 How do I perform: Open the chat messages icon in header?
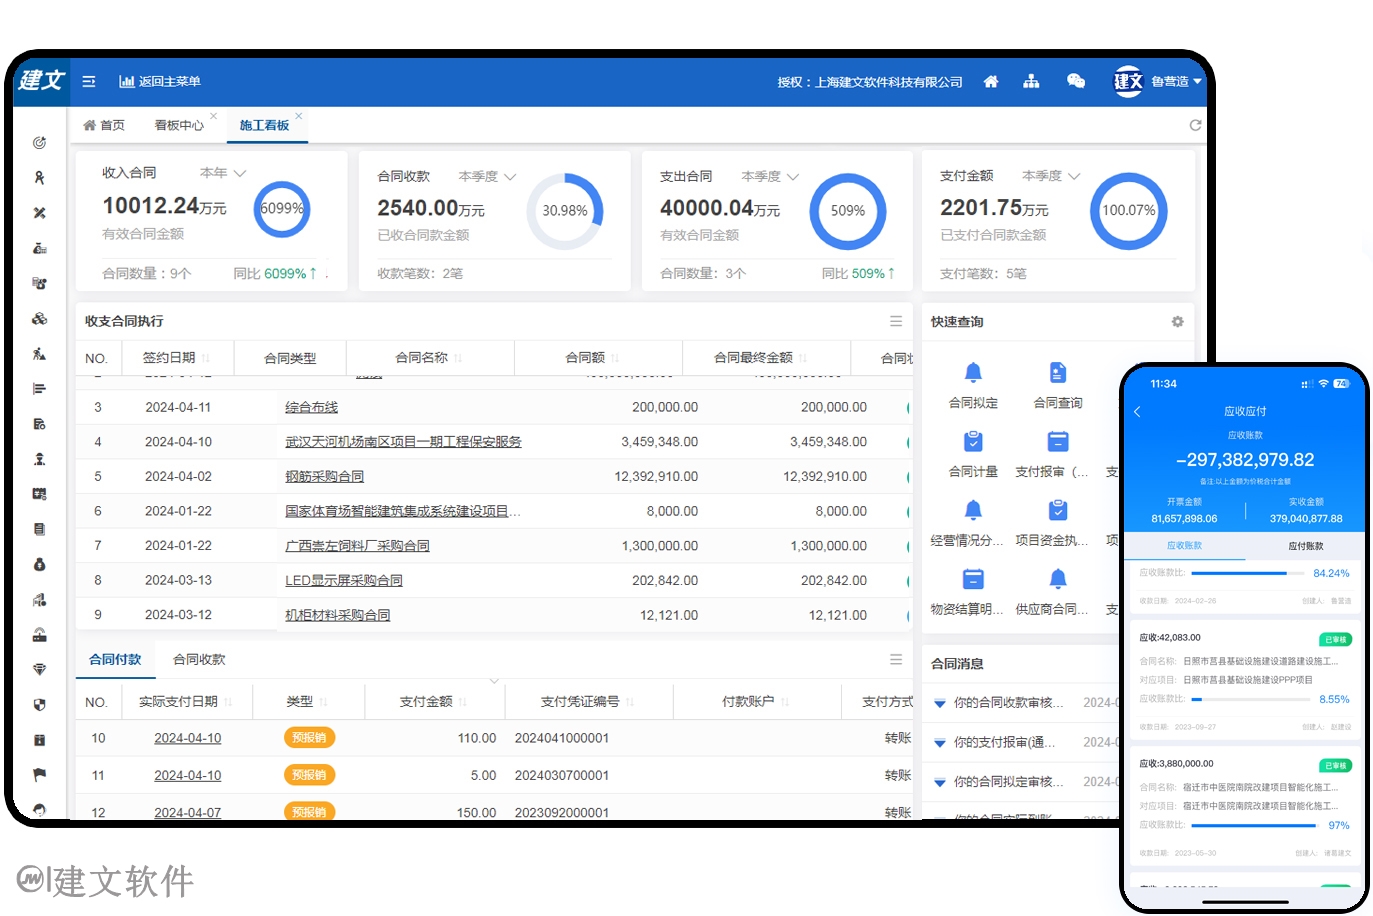pos(1076,82)
